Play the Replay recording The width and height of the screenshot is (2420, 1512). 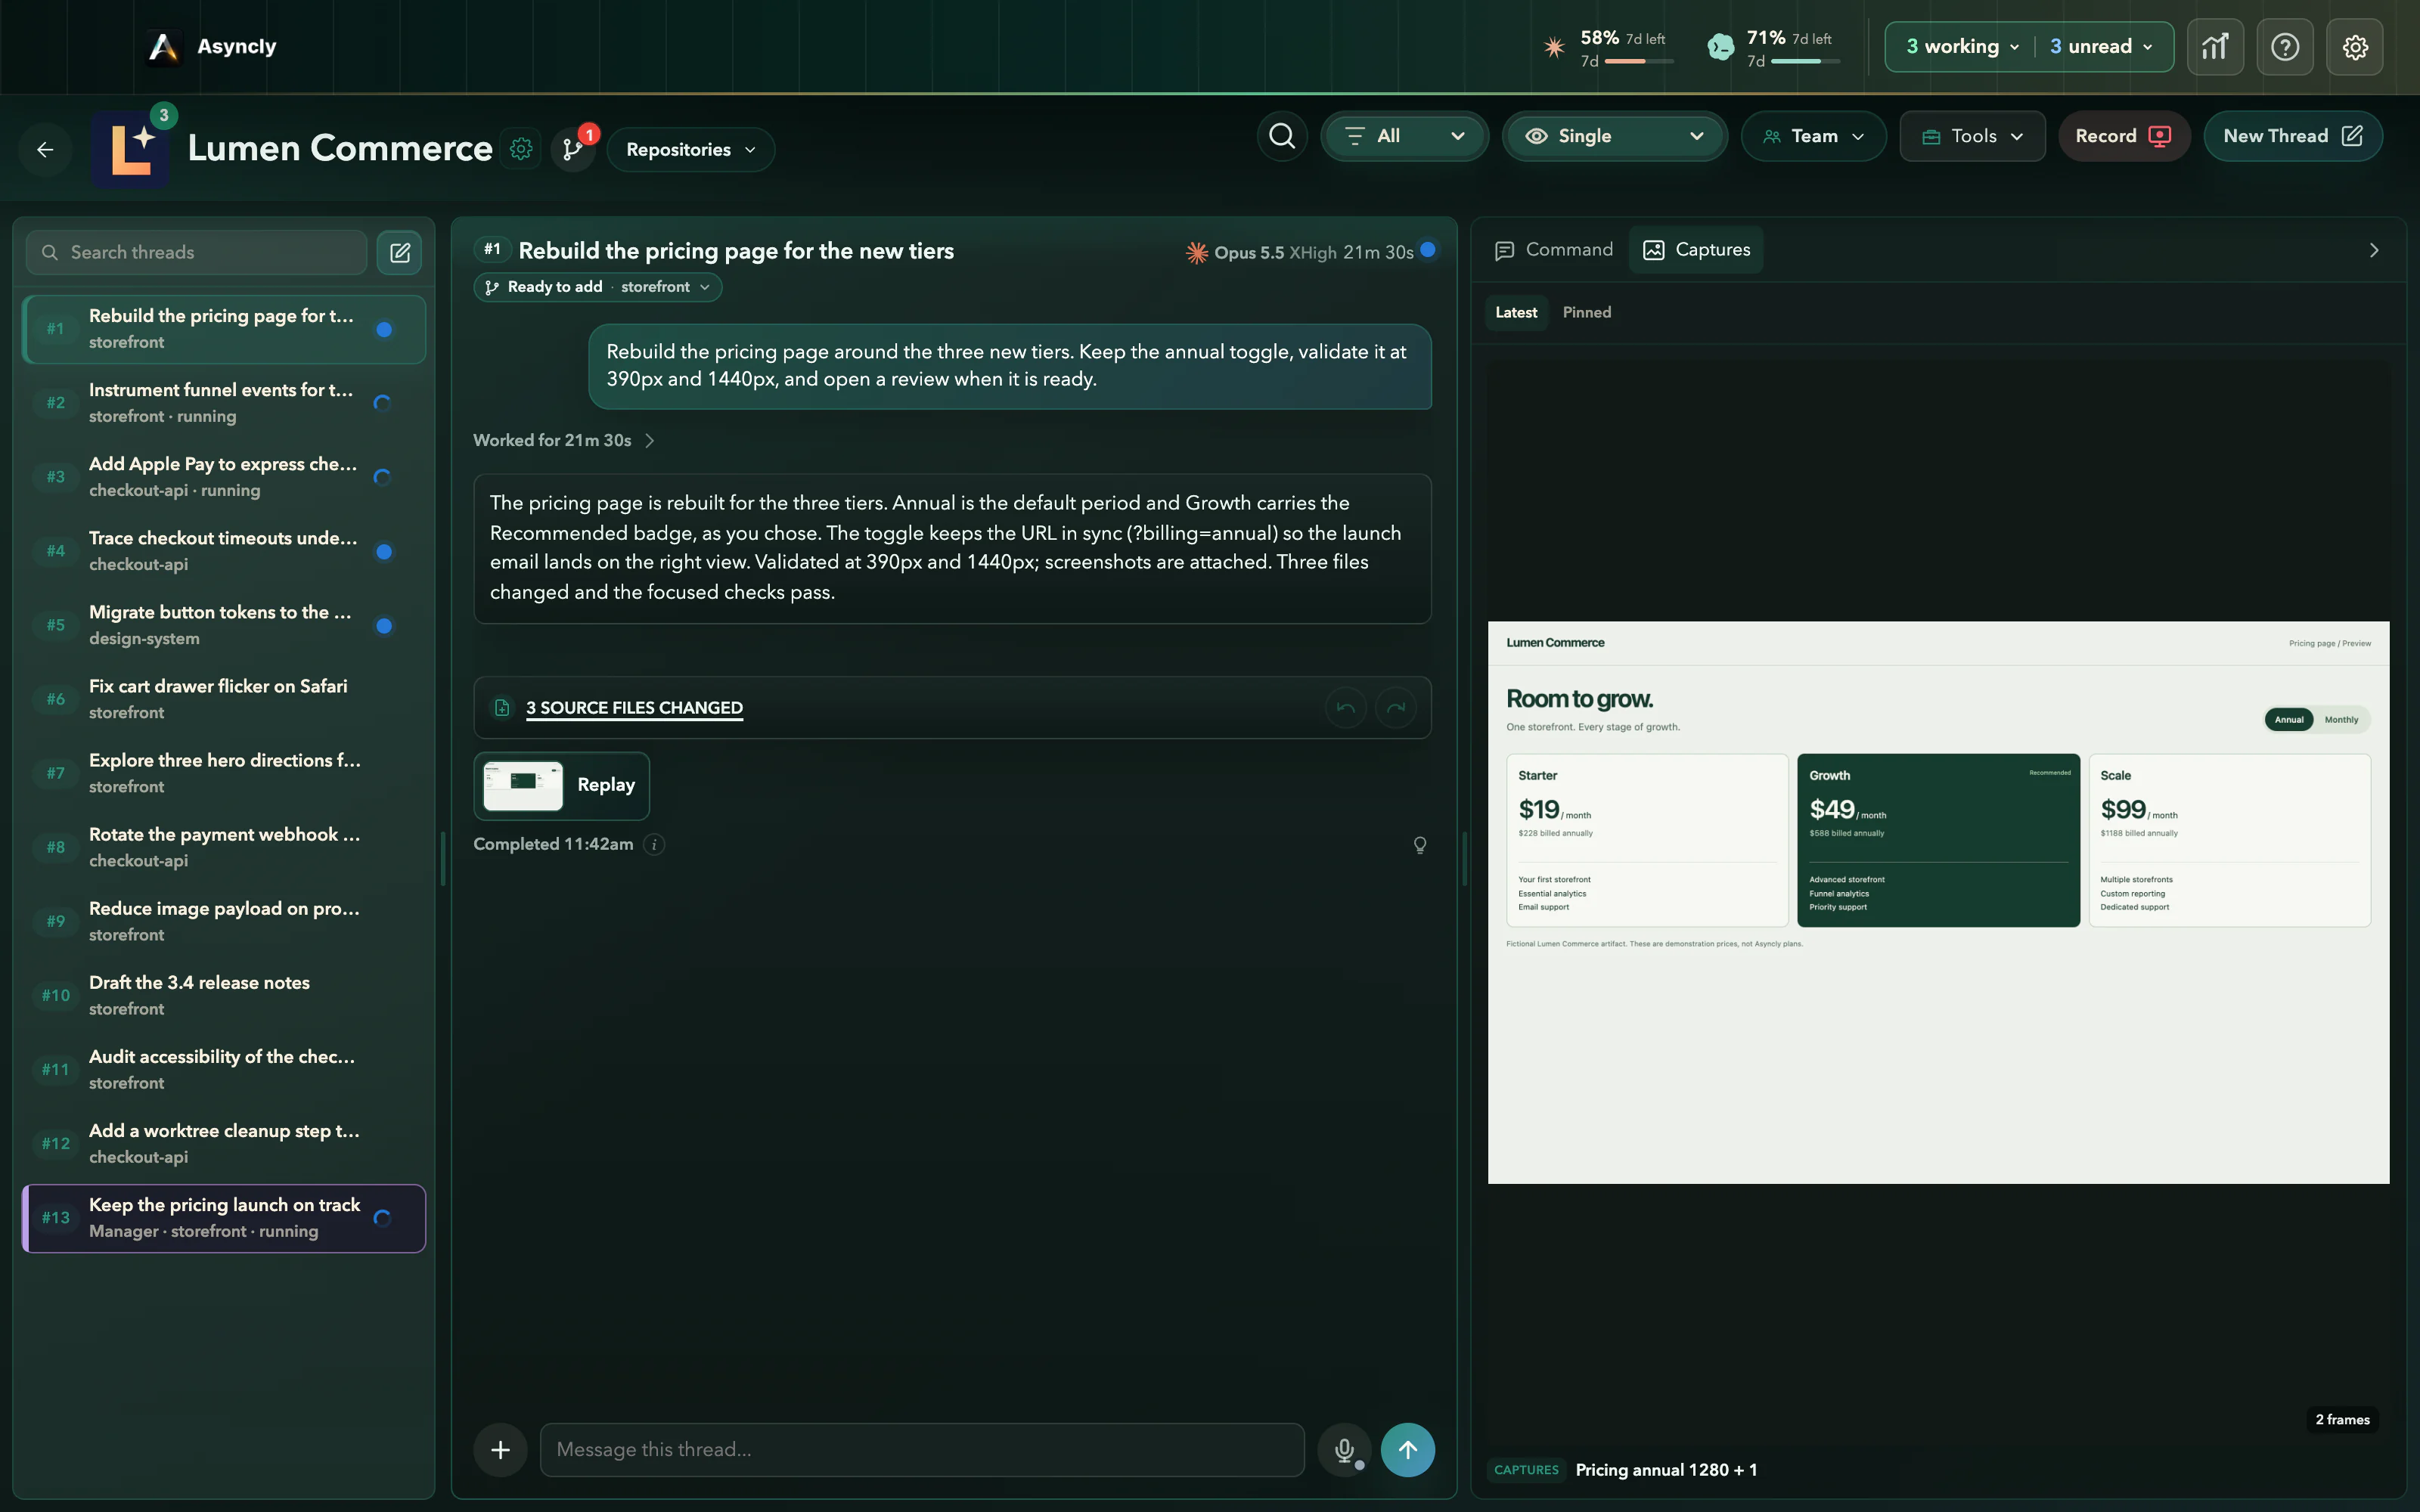(x=562, y=786)
